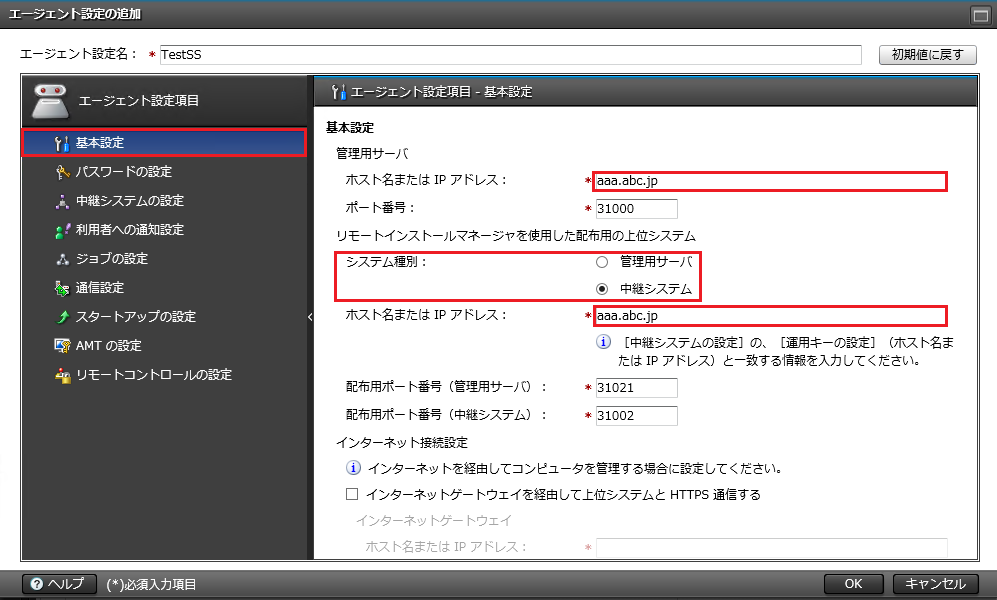Maximize the エージェント設定の追加 dialog
Screen dimensions: 997x600
980,15
